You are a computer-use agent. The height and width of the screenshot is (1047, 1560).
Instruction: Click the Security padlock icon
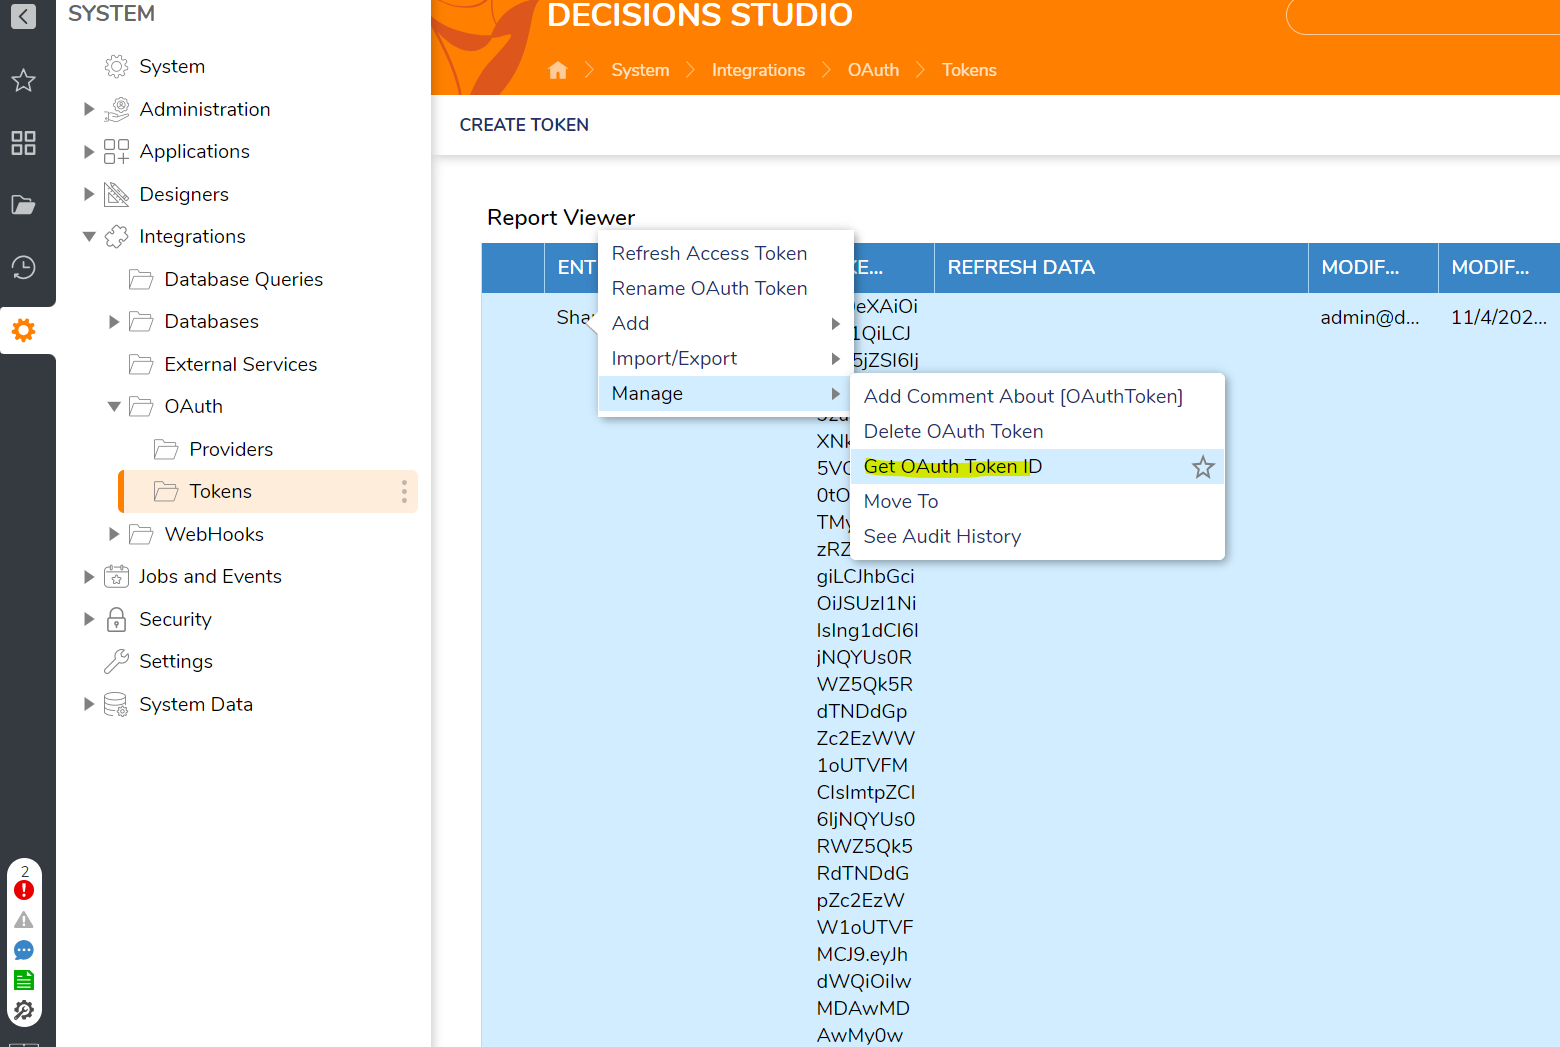117,619
